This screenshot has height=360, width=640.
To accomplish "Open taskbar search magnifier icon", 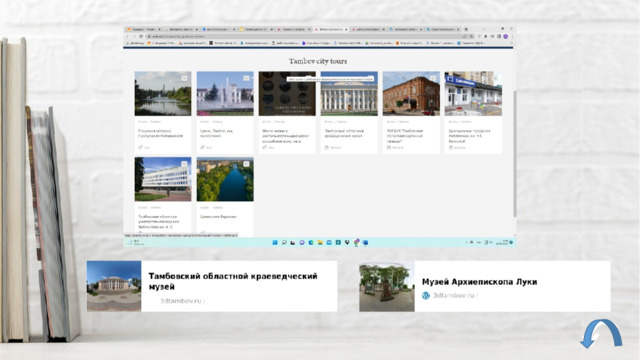I will [x=284, y=242].
